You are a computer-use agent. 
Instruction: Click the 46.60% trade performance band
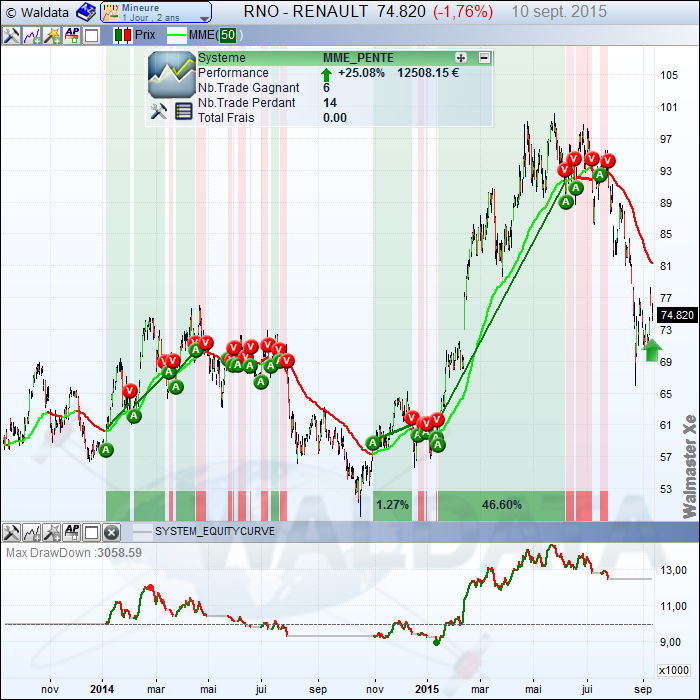pos(501,505)
